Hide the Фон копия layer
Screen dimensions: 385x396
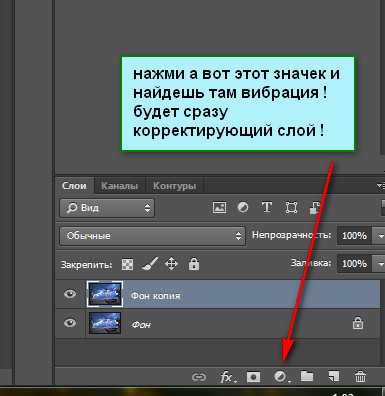tap(70, 294)
